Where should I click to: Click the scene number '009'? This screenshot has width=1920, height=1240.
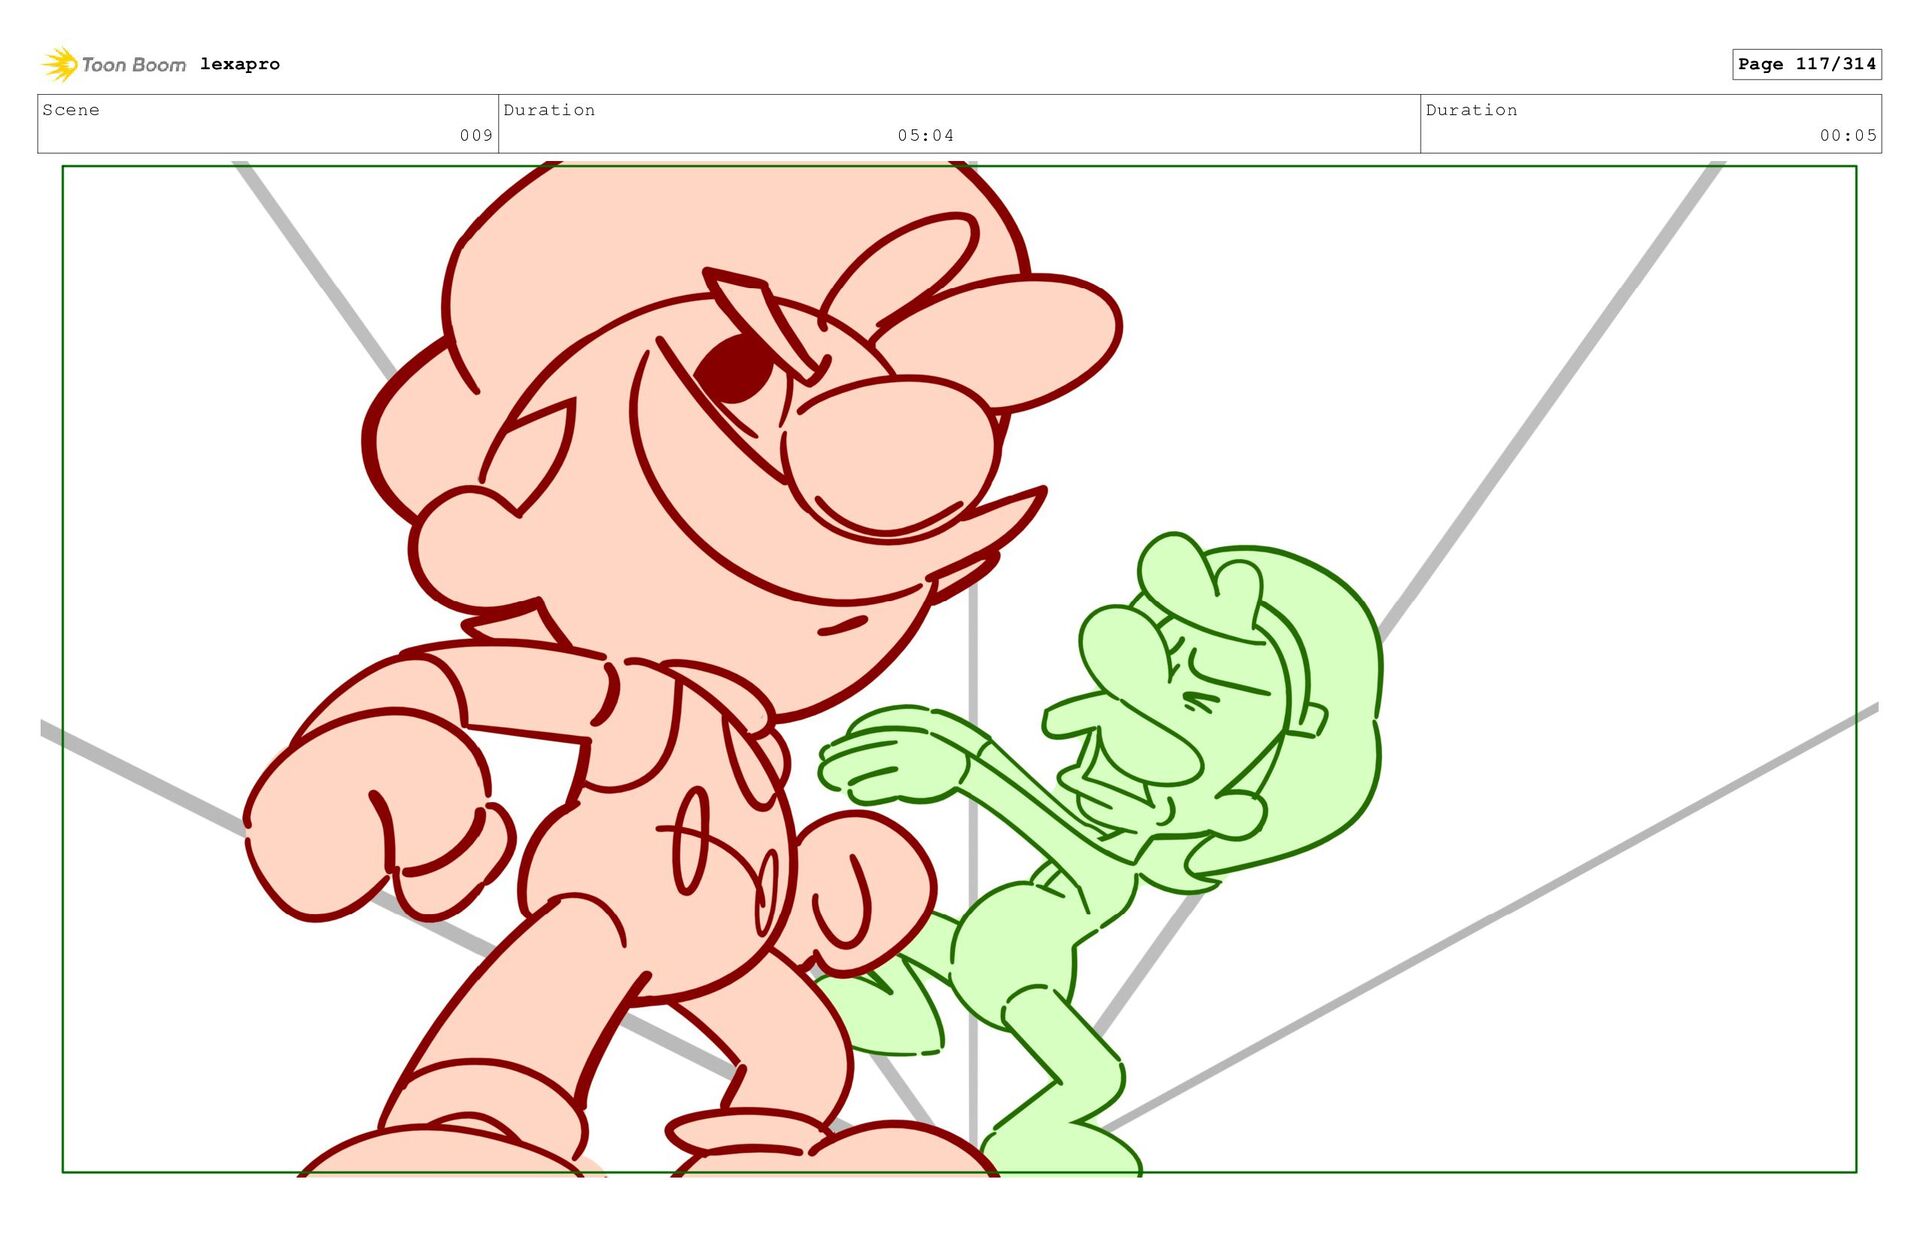pos(476,135)
